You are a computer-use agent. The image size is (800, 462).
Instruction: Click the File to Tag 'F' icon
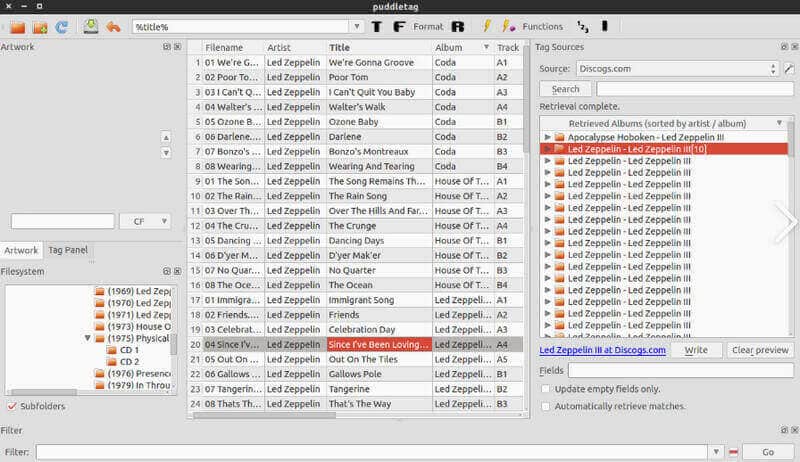pos(399,27)
